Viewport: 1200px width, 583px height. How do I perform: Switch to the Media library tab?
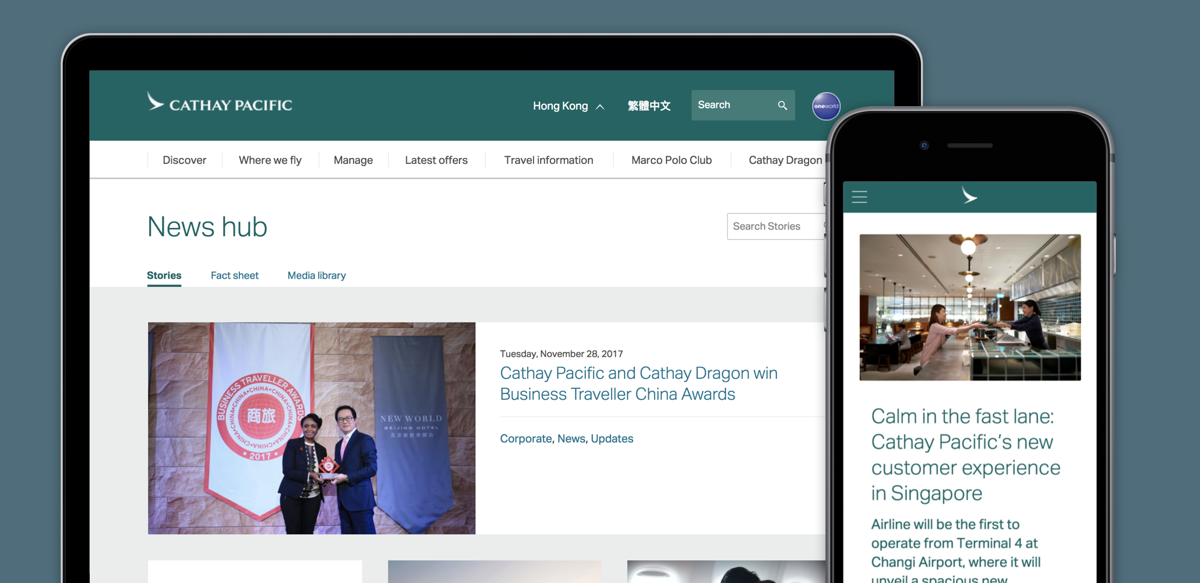pos(316,276)
